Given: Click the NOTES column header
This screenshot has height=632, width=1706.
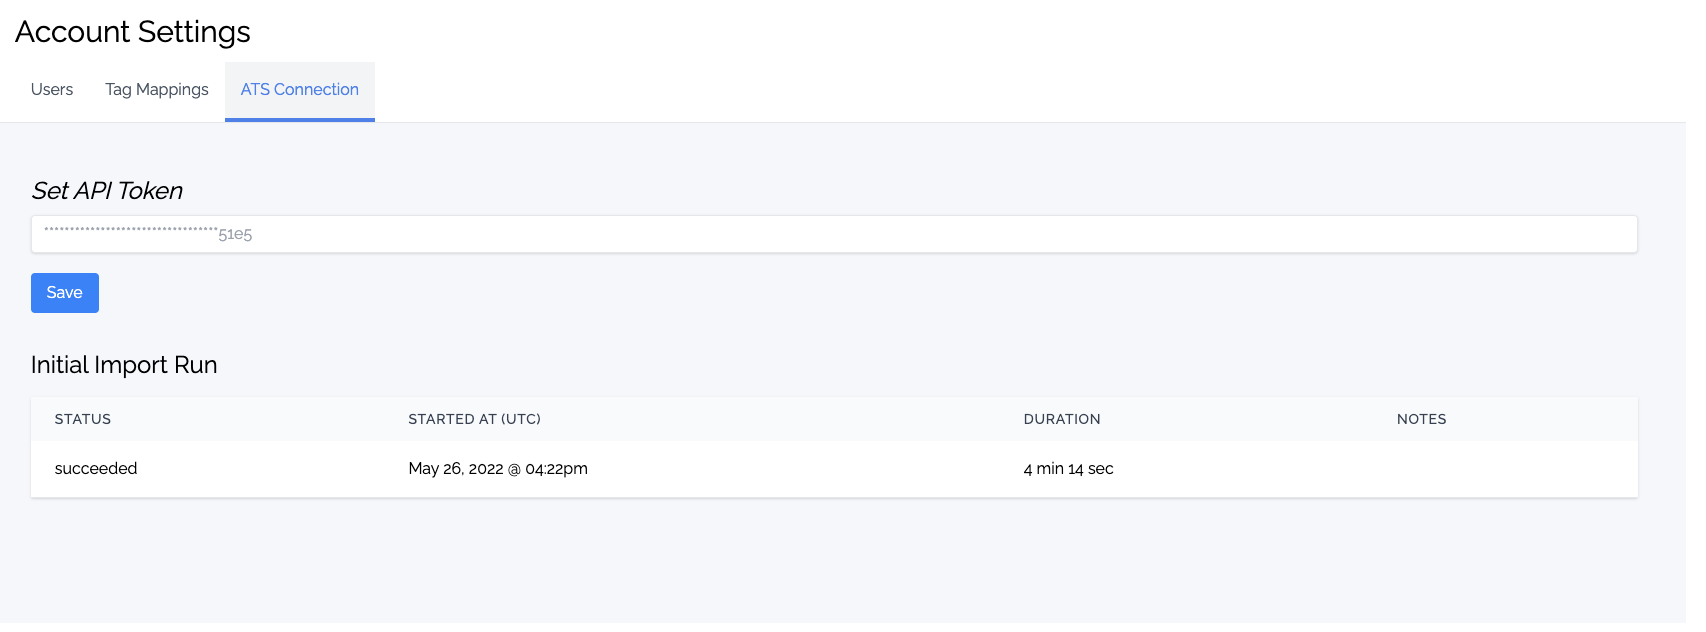Looking at the screenshot, I should click(x=1421, y=419).
